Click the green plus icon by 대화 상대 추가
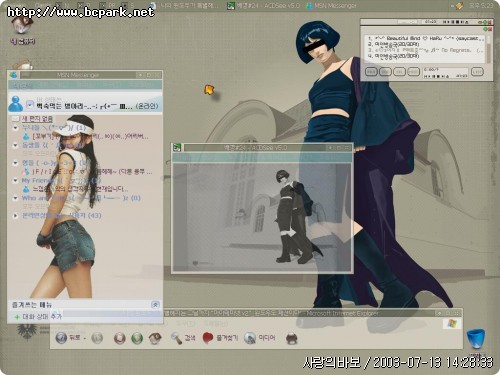Viewport: 500px width, 375px height. coord(17,317)
